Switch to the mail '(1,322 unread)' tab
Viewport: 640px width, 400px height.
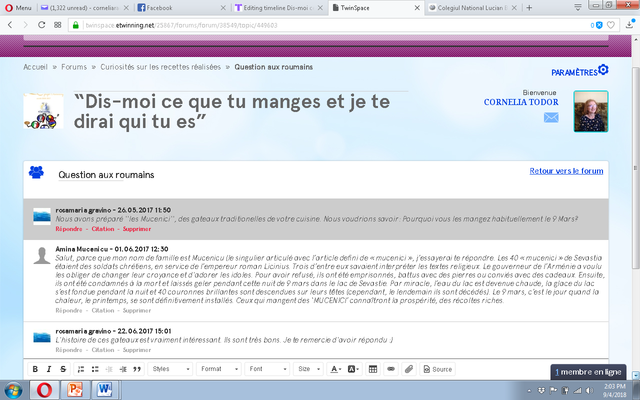84,8
